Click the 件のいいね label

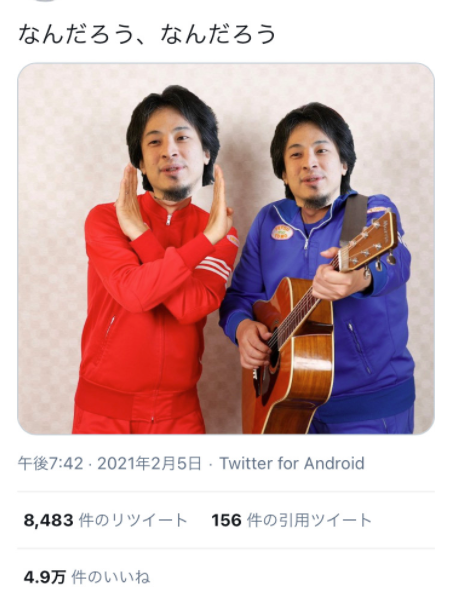111,577
